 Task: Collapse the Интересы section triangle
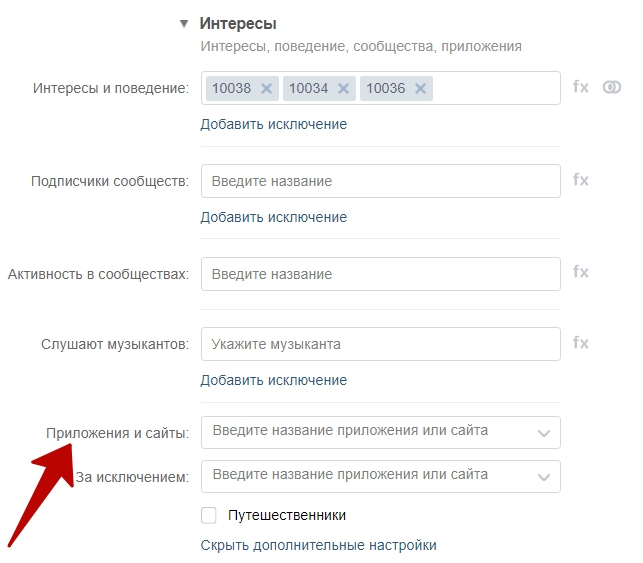pyautogui.click(x=184, y=24)
